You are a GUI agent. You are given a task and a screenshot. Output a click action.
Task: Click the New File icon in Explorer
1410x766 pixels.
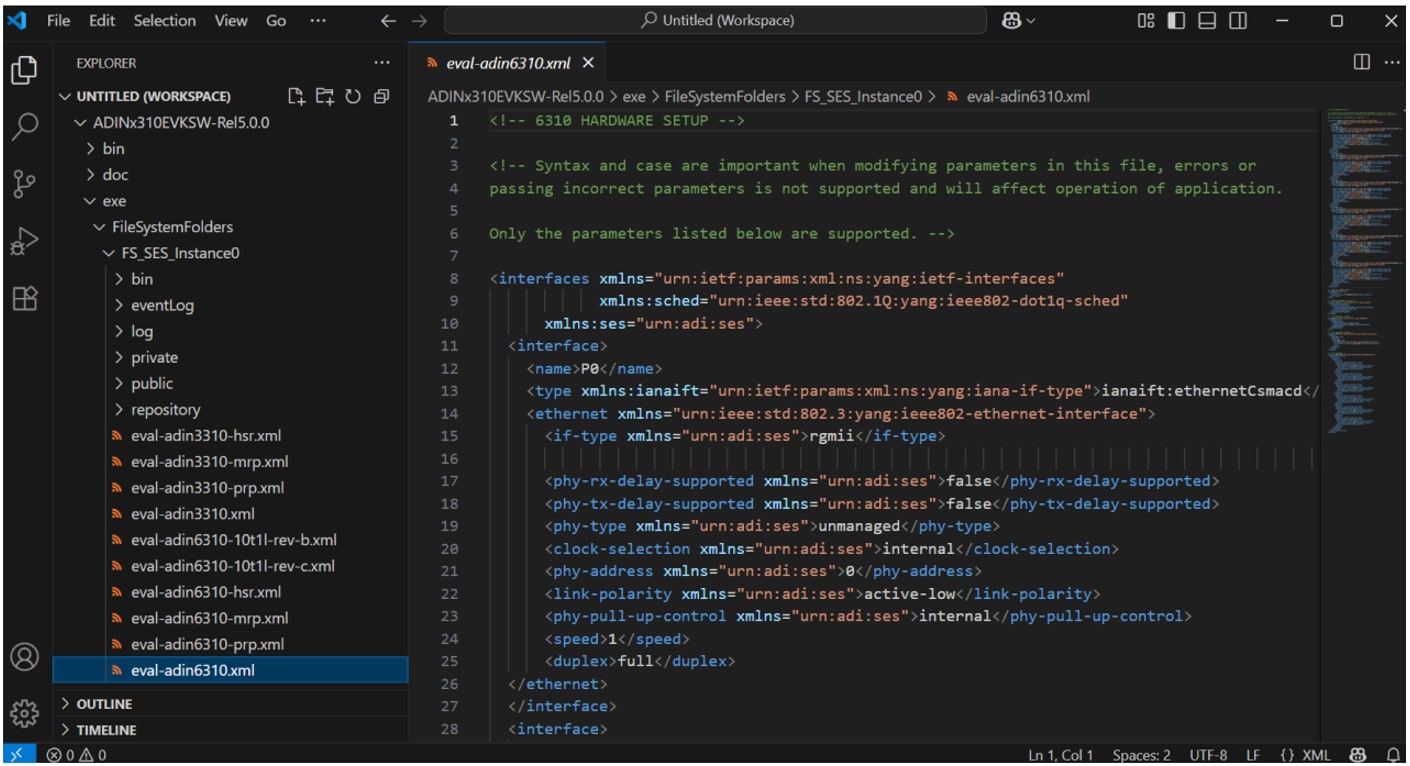tap(296, 96)
